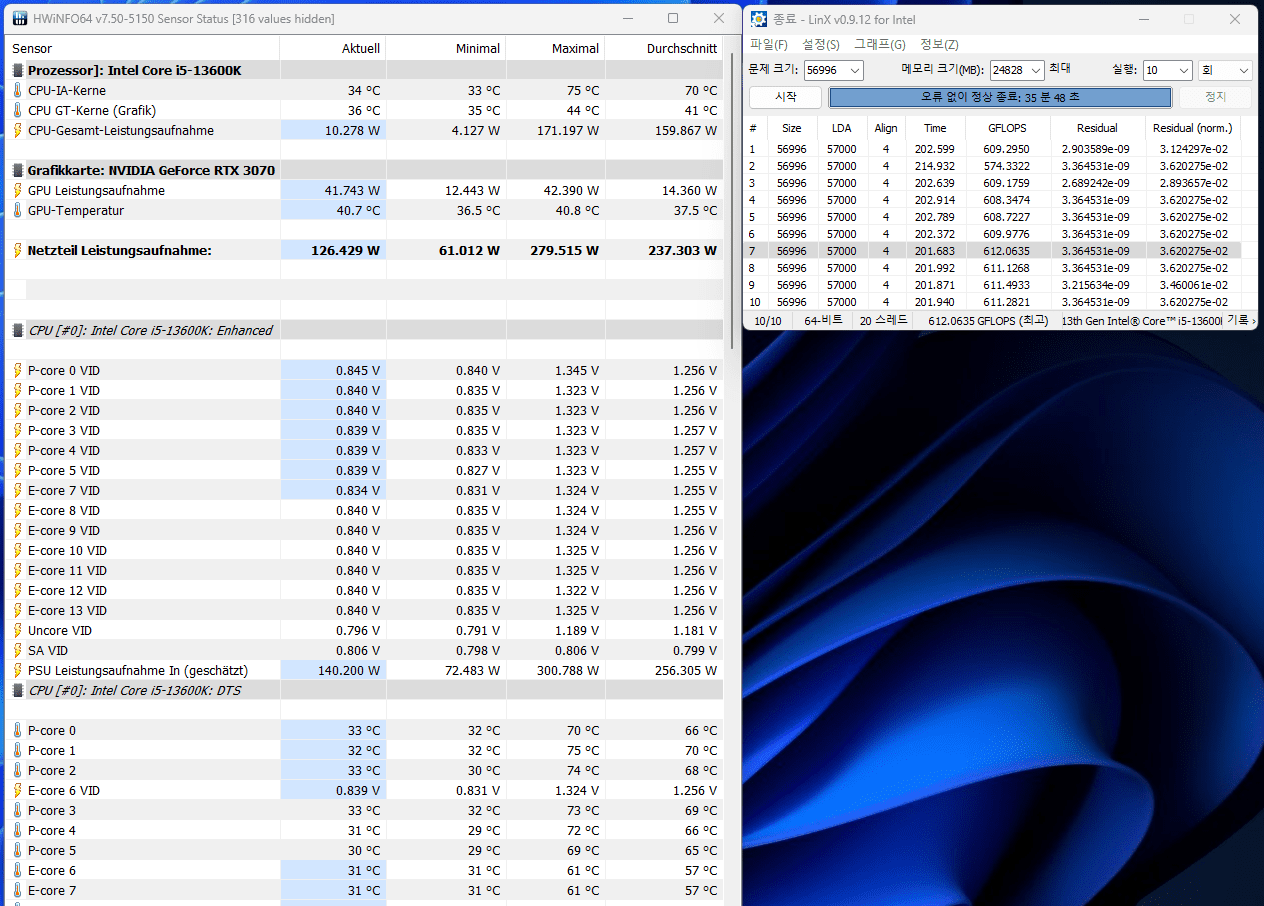The width and height of the screenshot is (1264, 906).
Task: Click the Durchschnitt column header
Action: coord(664,48)
